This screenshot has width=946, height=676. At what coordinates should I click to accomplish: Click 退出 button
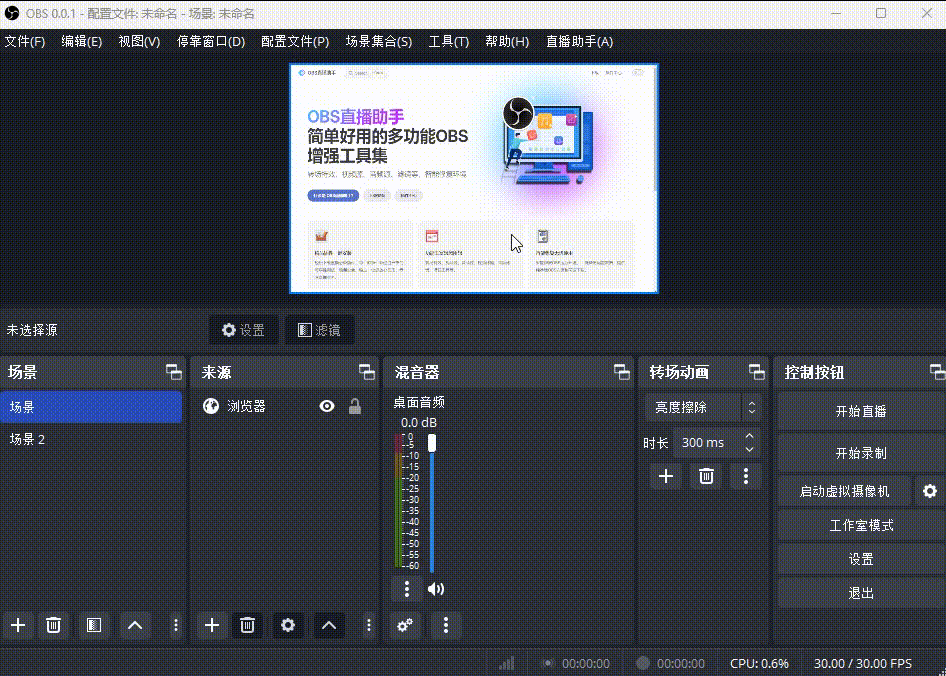point(861,593)
